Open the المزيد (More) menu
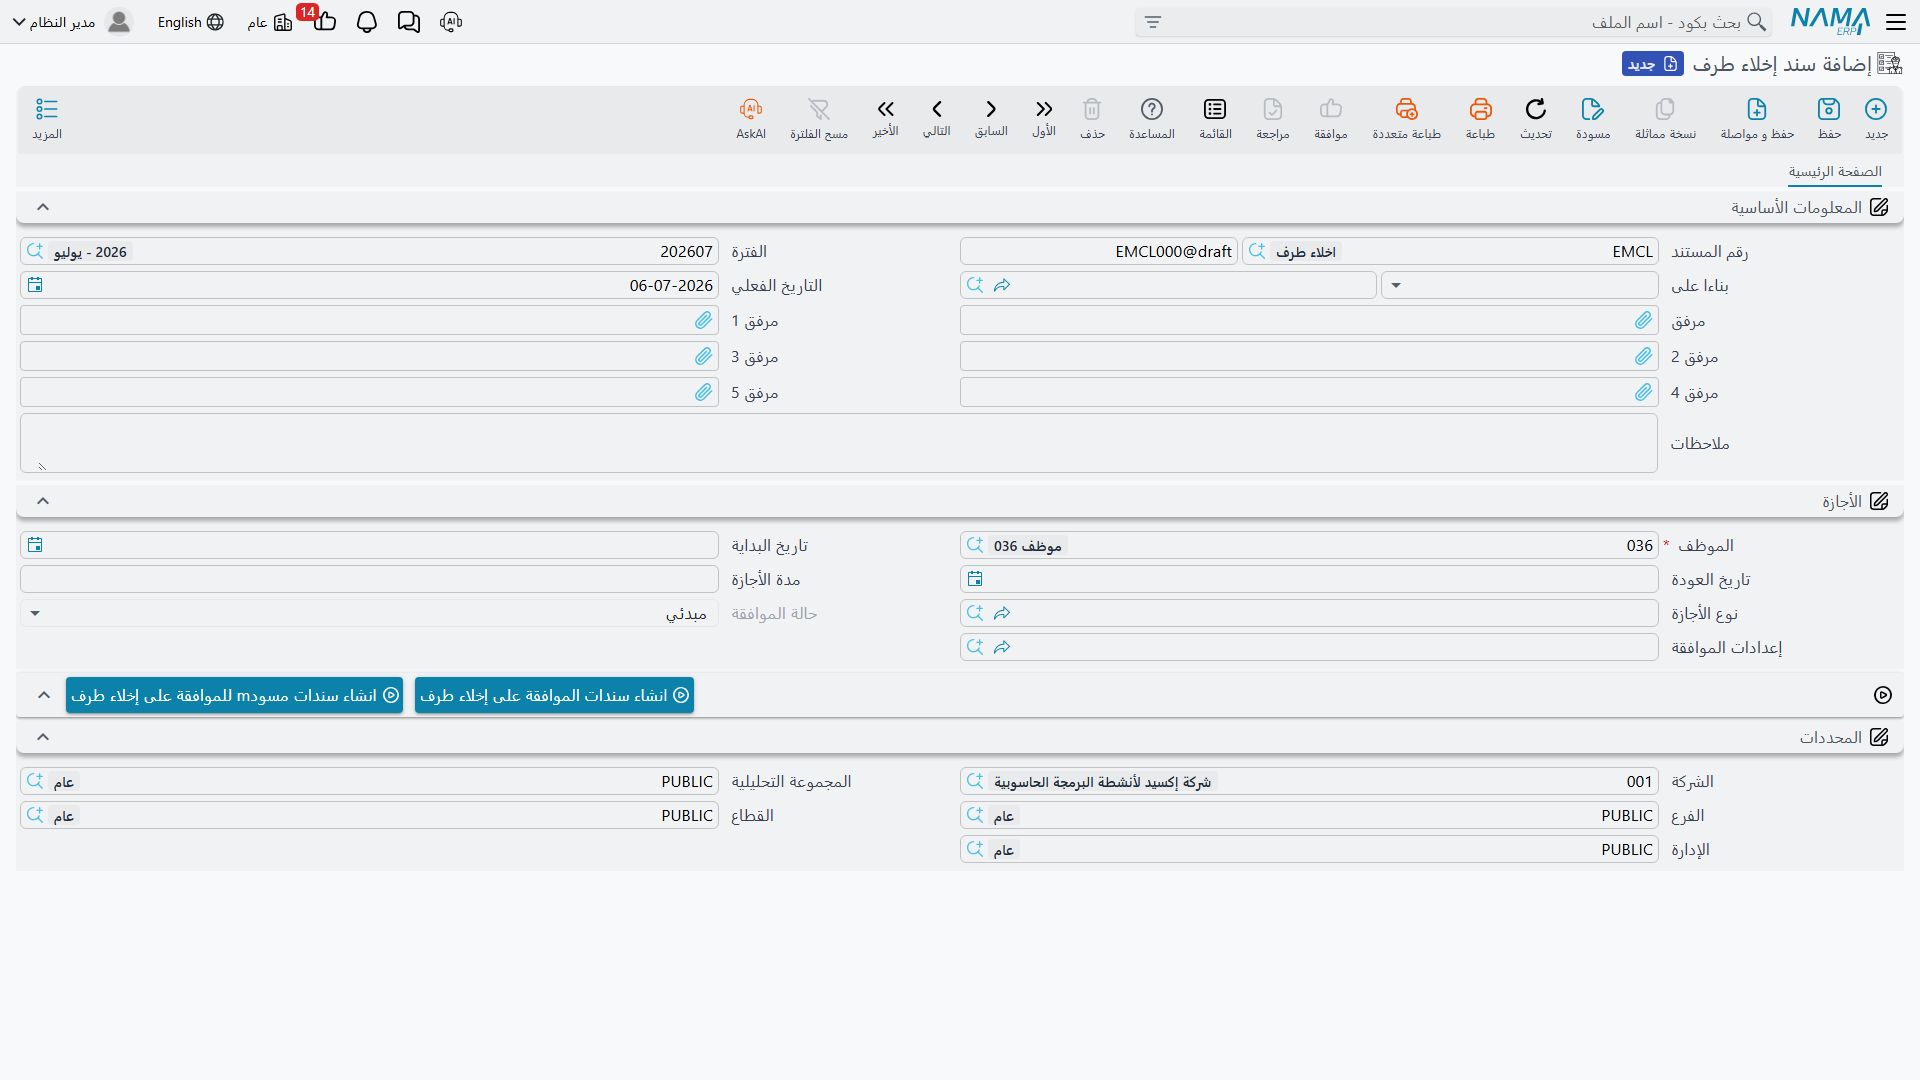This screenshot has width=1920, height=1080. (x=47, y=118)
